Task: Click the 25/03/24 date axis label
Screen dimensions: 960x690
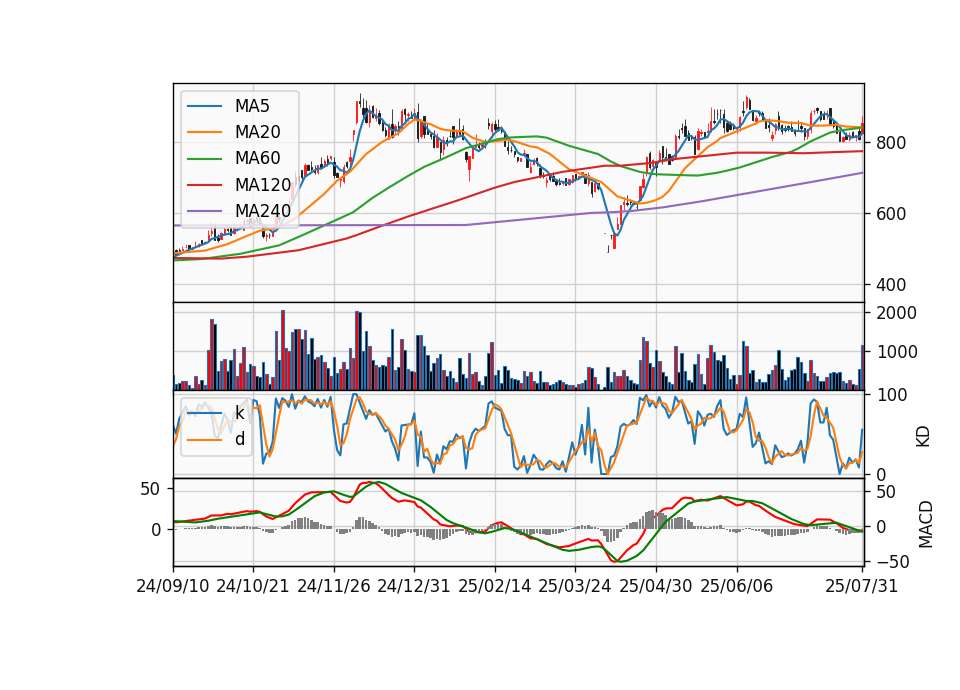Action: 575,586
